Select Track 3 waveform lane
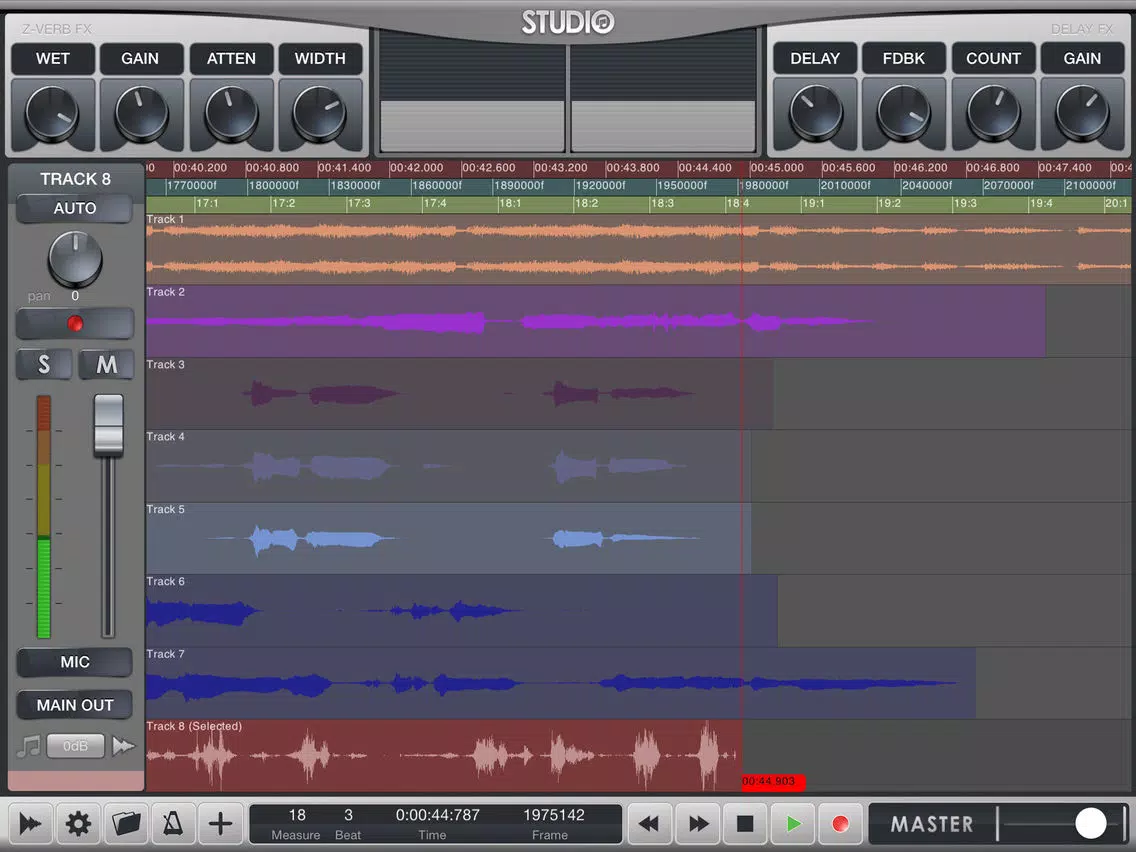This screenshot has height=852, width=1136. click(459, 393)
